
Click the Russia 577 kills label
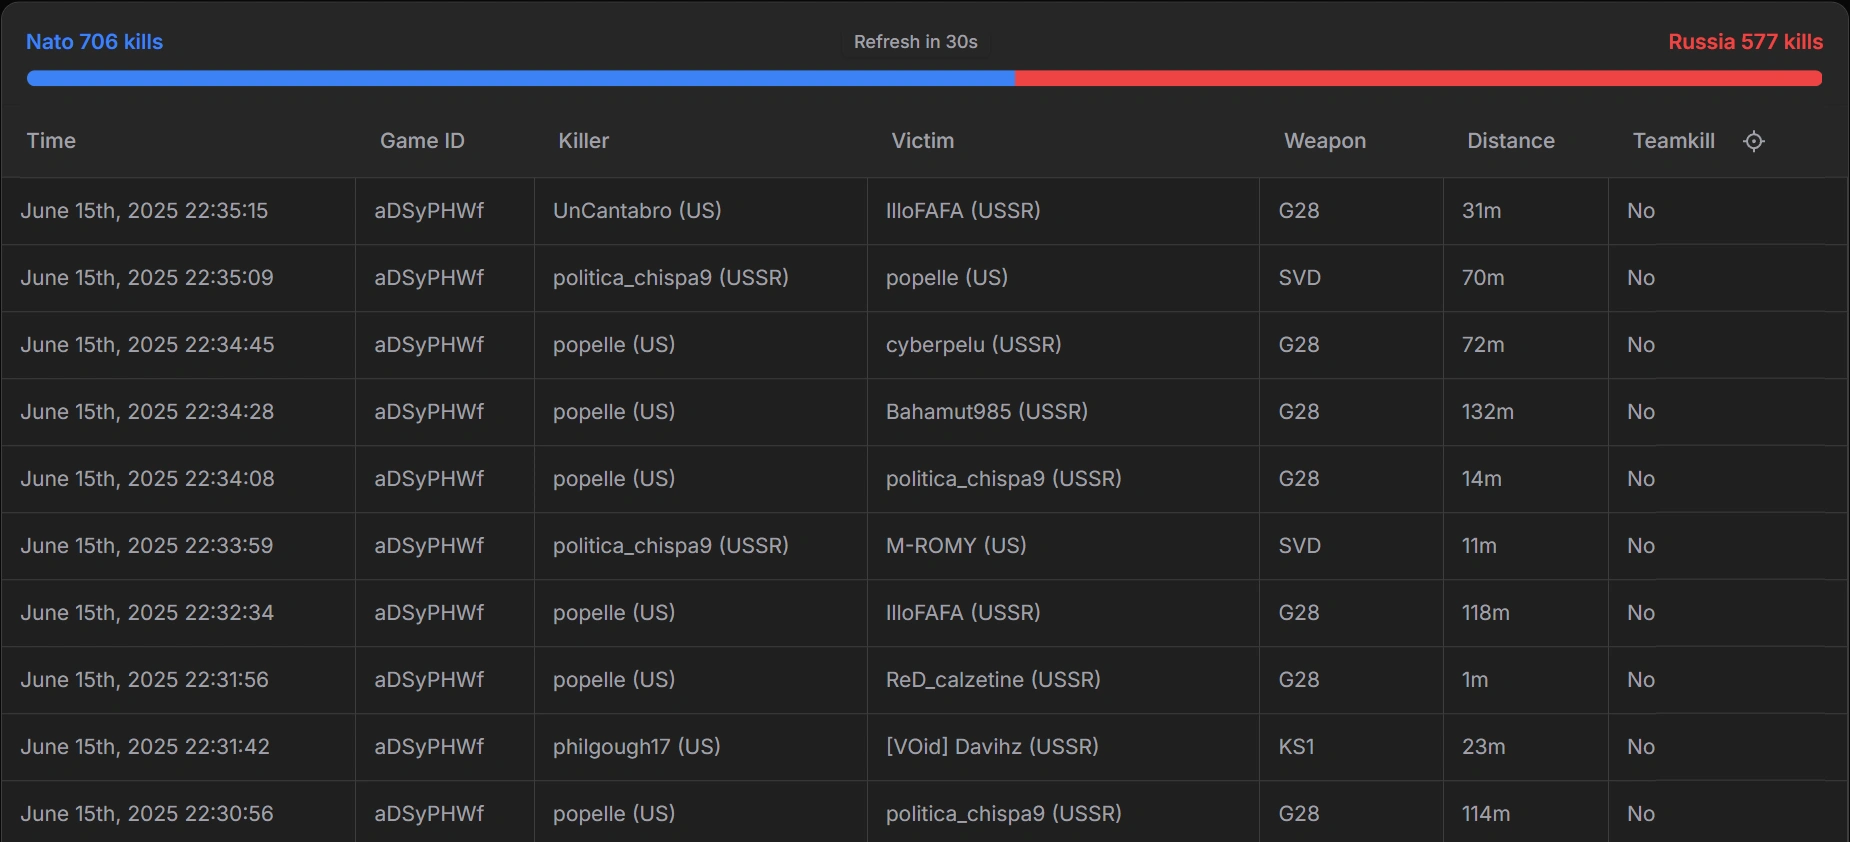click(1745, 42)
